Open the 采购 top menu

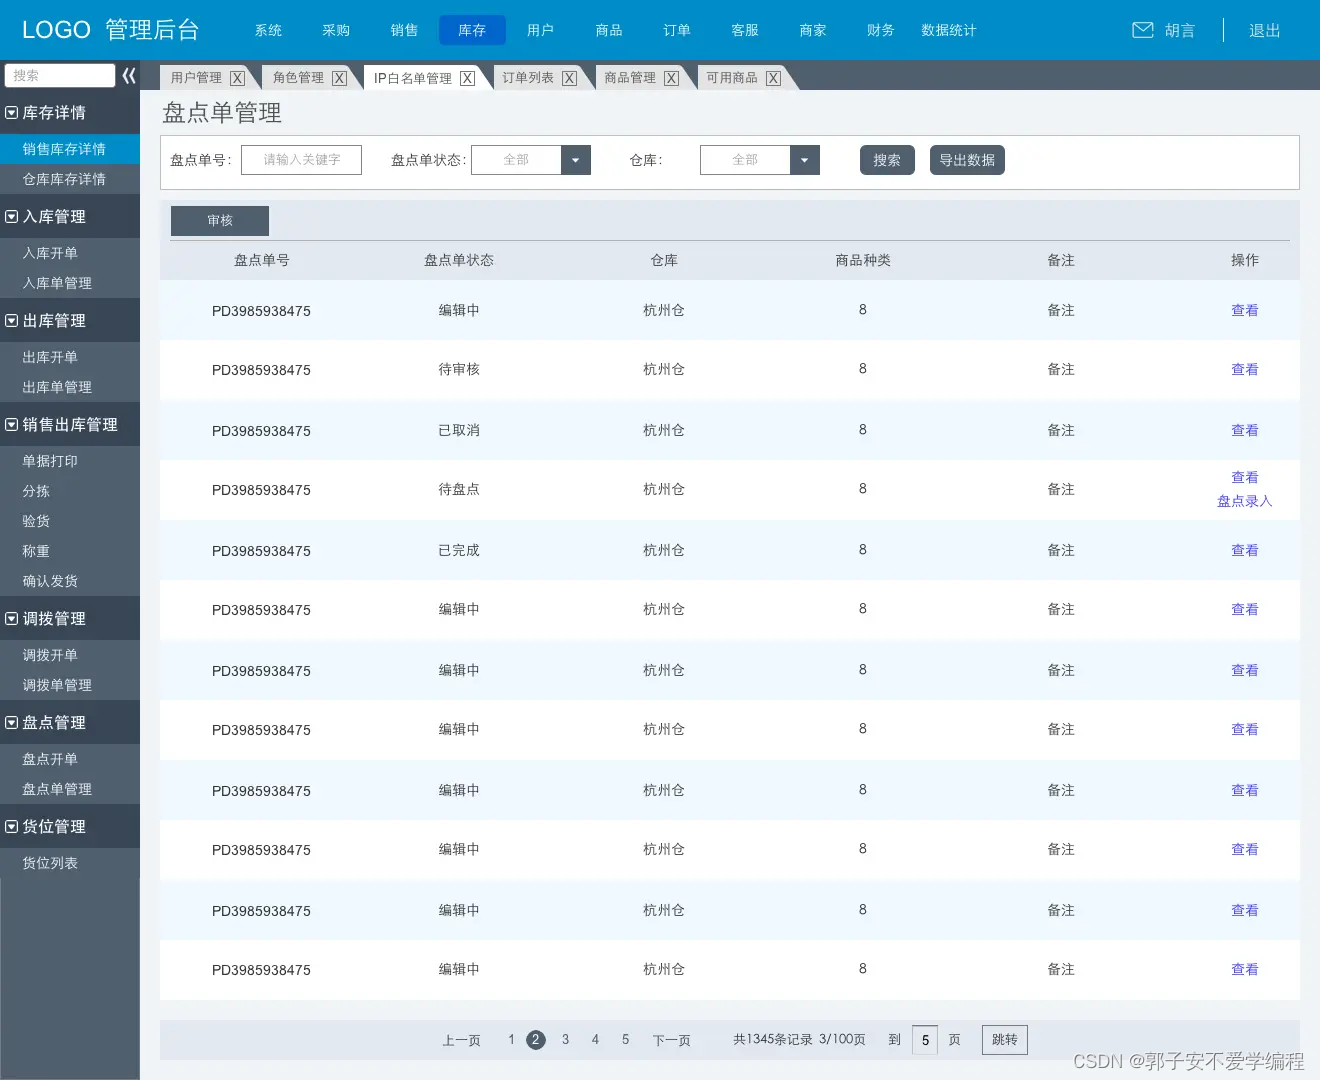click(x=336, y=30)
